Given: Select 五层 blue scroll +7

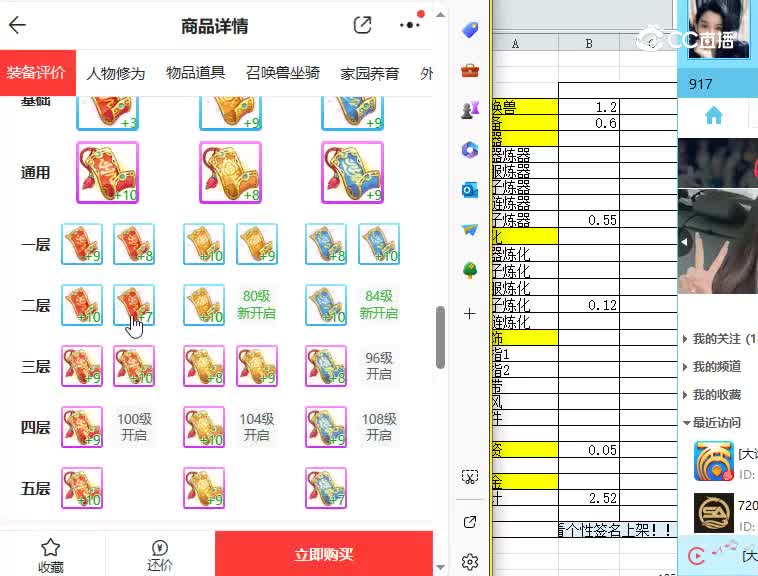Looking at the screenshot, I should 326,488.
